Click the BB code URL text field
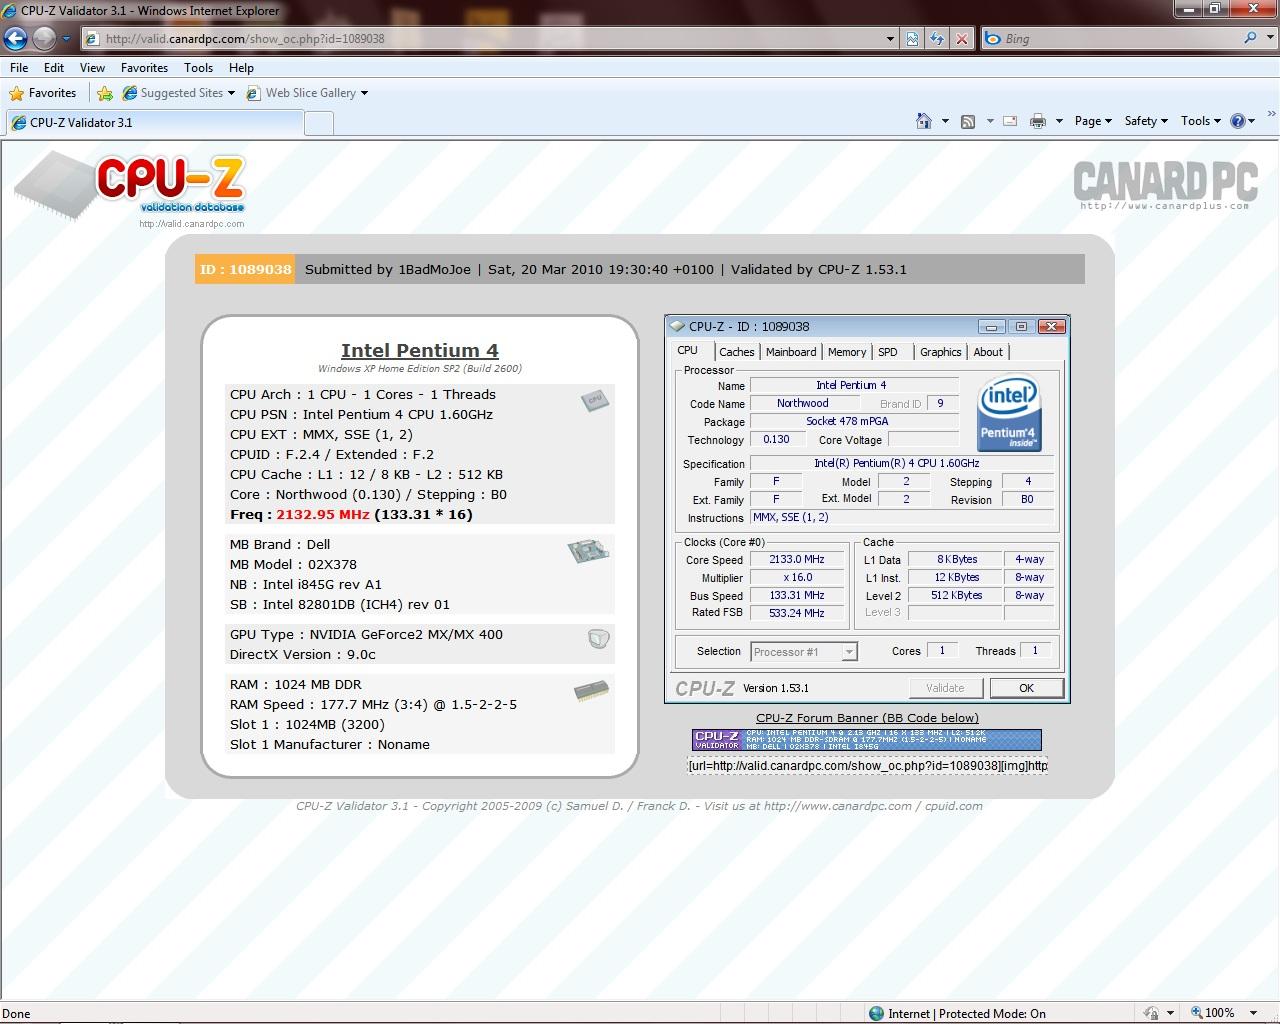Viewport: 1280px width, 1024px height. click(867, 766)
